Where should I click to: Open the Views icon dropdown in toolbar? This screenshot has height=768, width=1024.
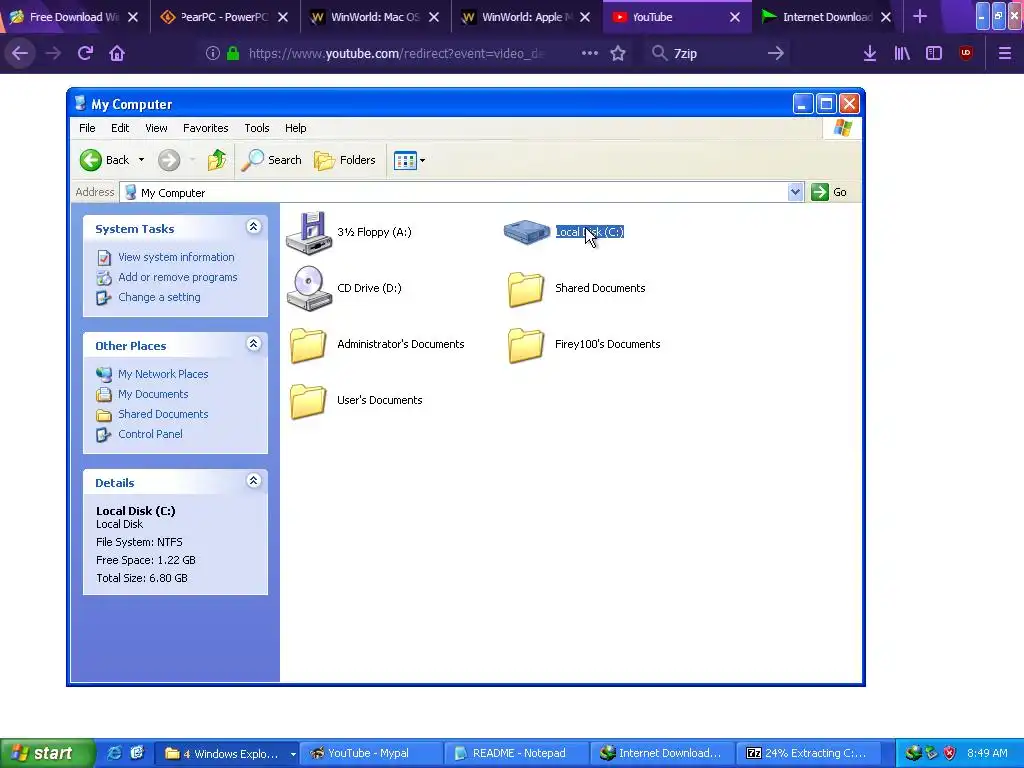coord(409,160)
